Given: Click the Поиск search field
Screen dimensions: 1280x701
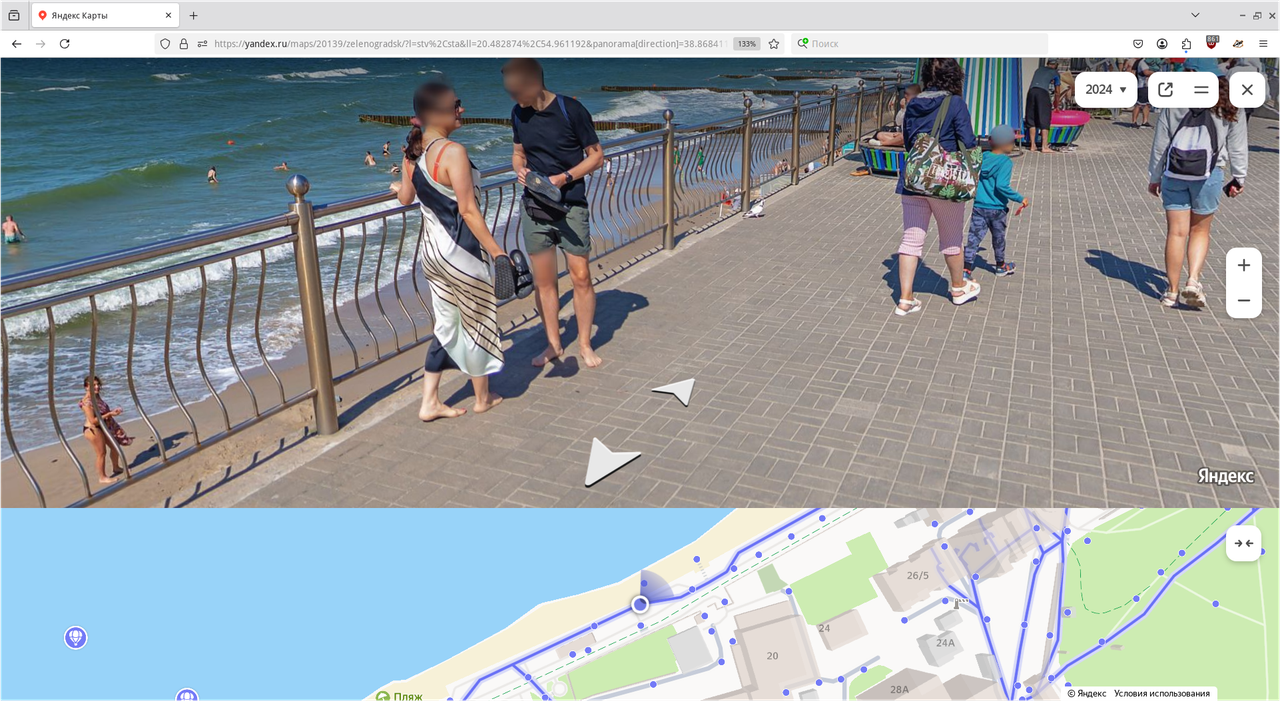Looking at the screenshot, I should tap(920, 44).
